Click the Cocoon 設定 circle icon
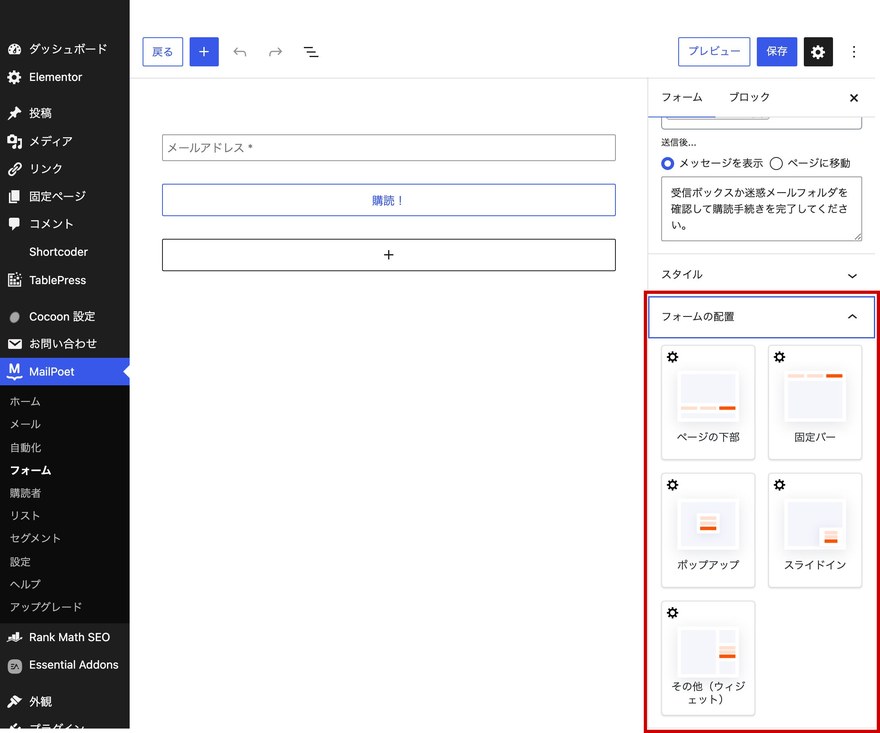Viewport: 880px width, 733px height. 15,317
